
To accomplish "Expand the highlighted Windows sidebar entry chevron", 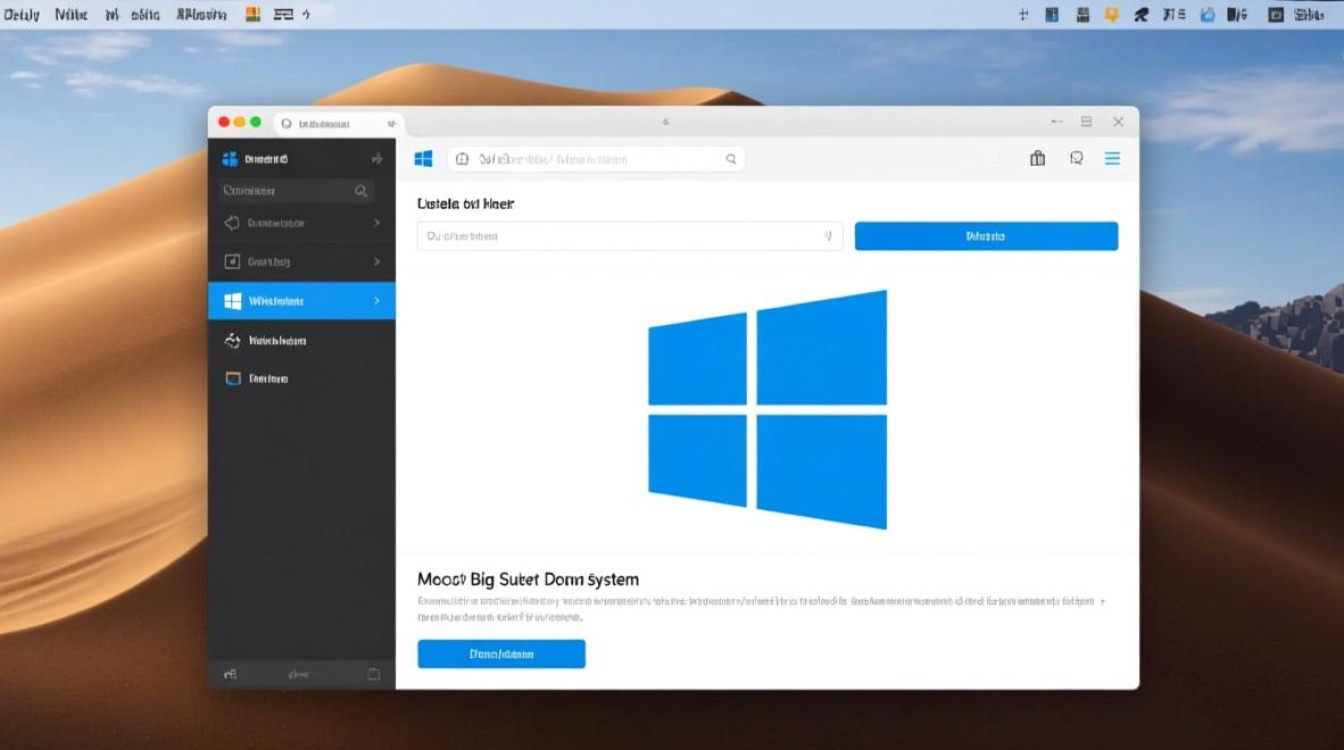I will [377, 300].
